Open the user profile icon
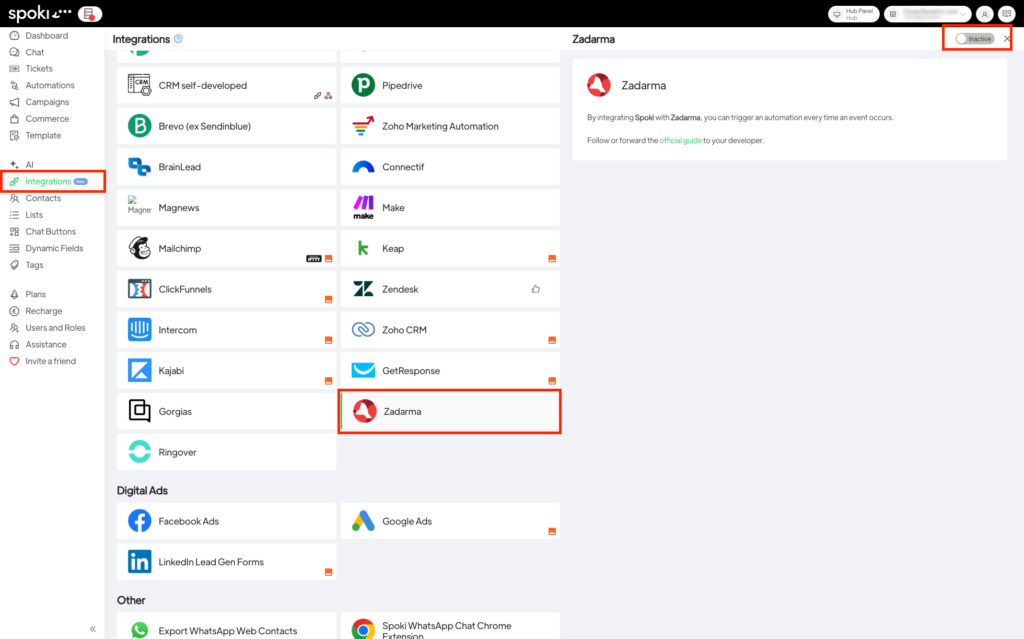The width and height of the screenshot is (1024, 639). (x=985, y=14)
